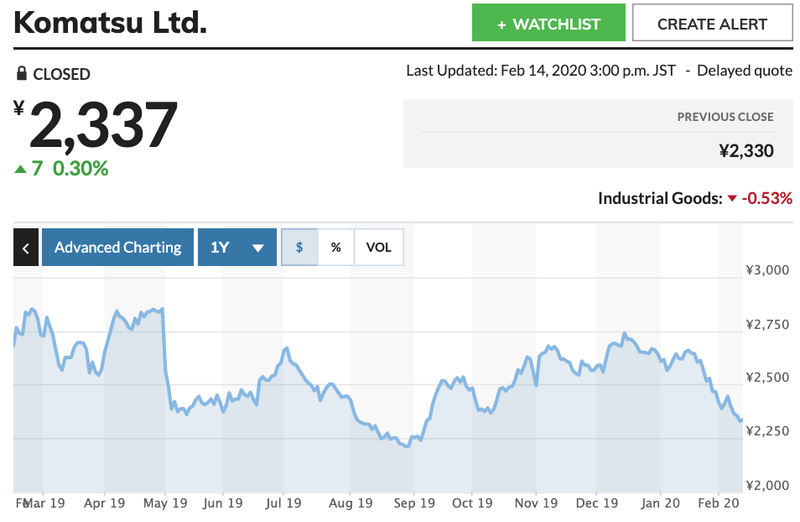Click the ¥2,500 axis label
Viewport: 800px width, 522px height.
pyautogui.click(x=767, y=378)
